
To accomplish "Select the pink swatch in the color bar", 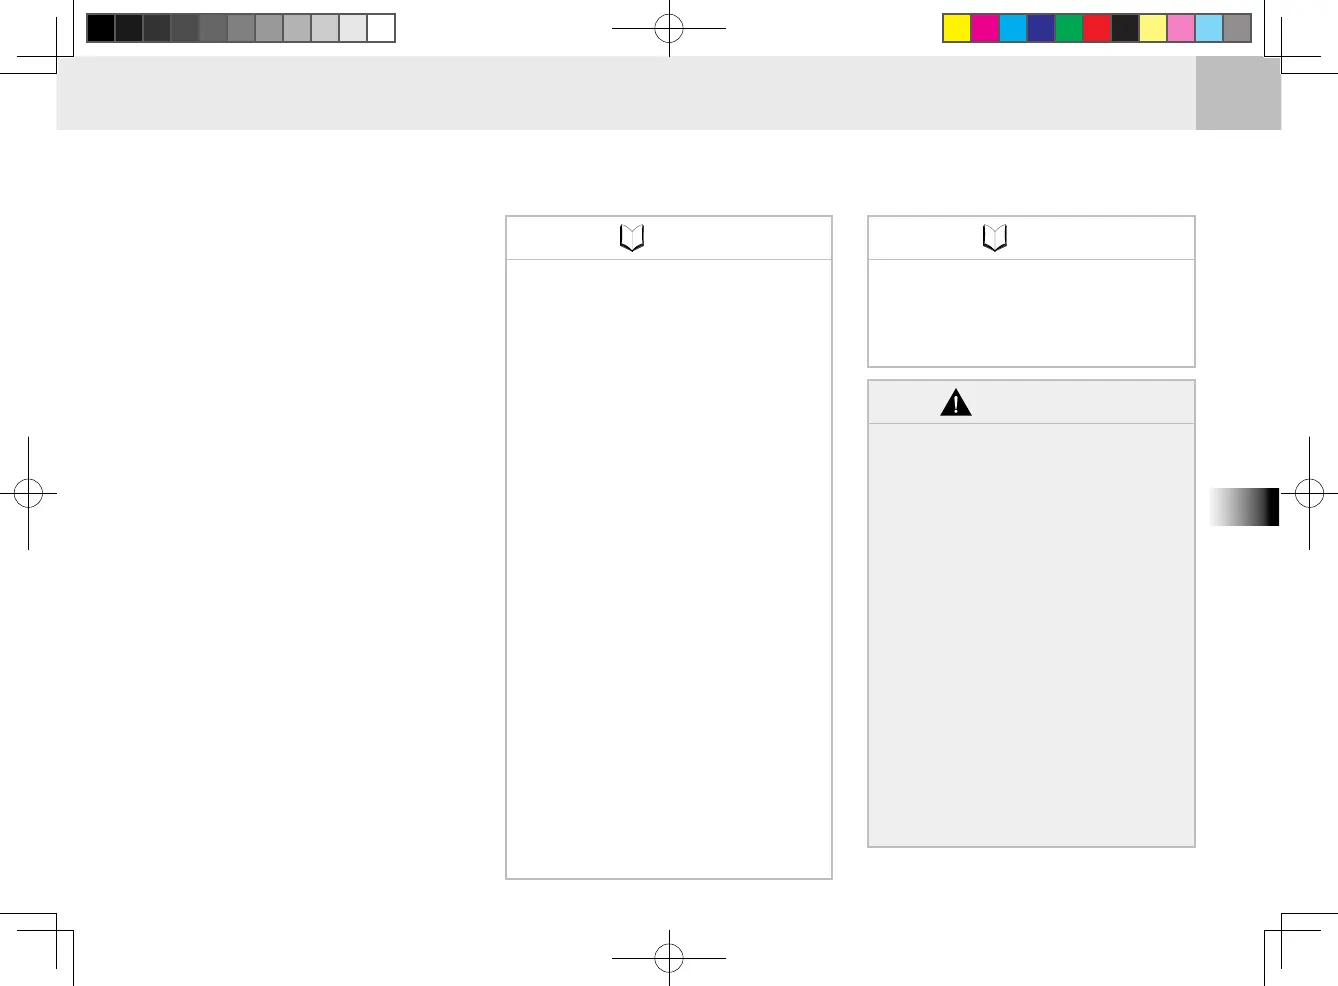I will [1181, 28].
